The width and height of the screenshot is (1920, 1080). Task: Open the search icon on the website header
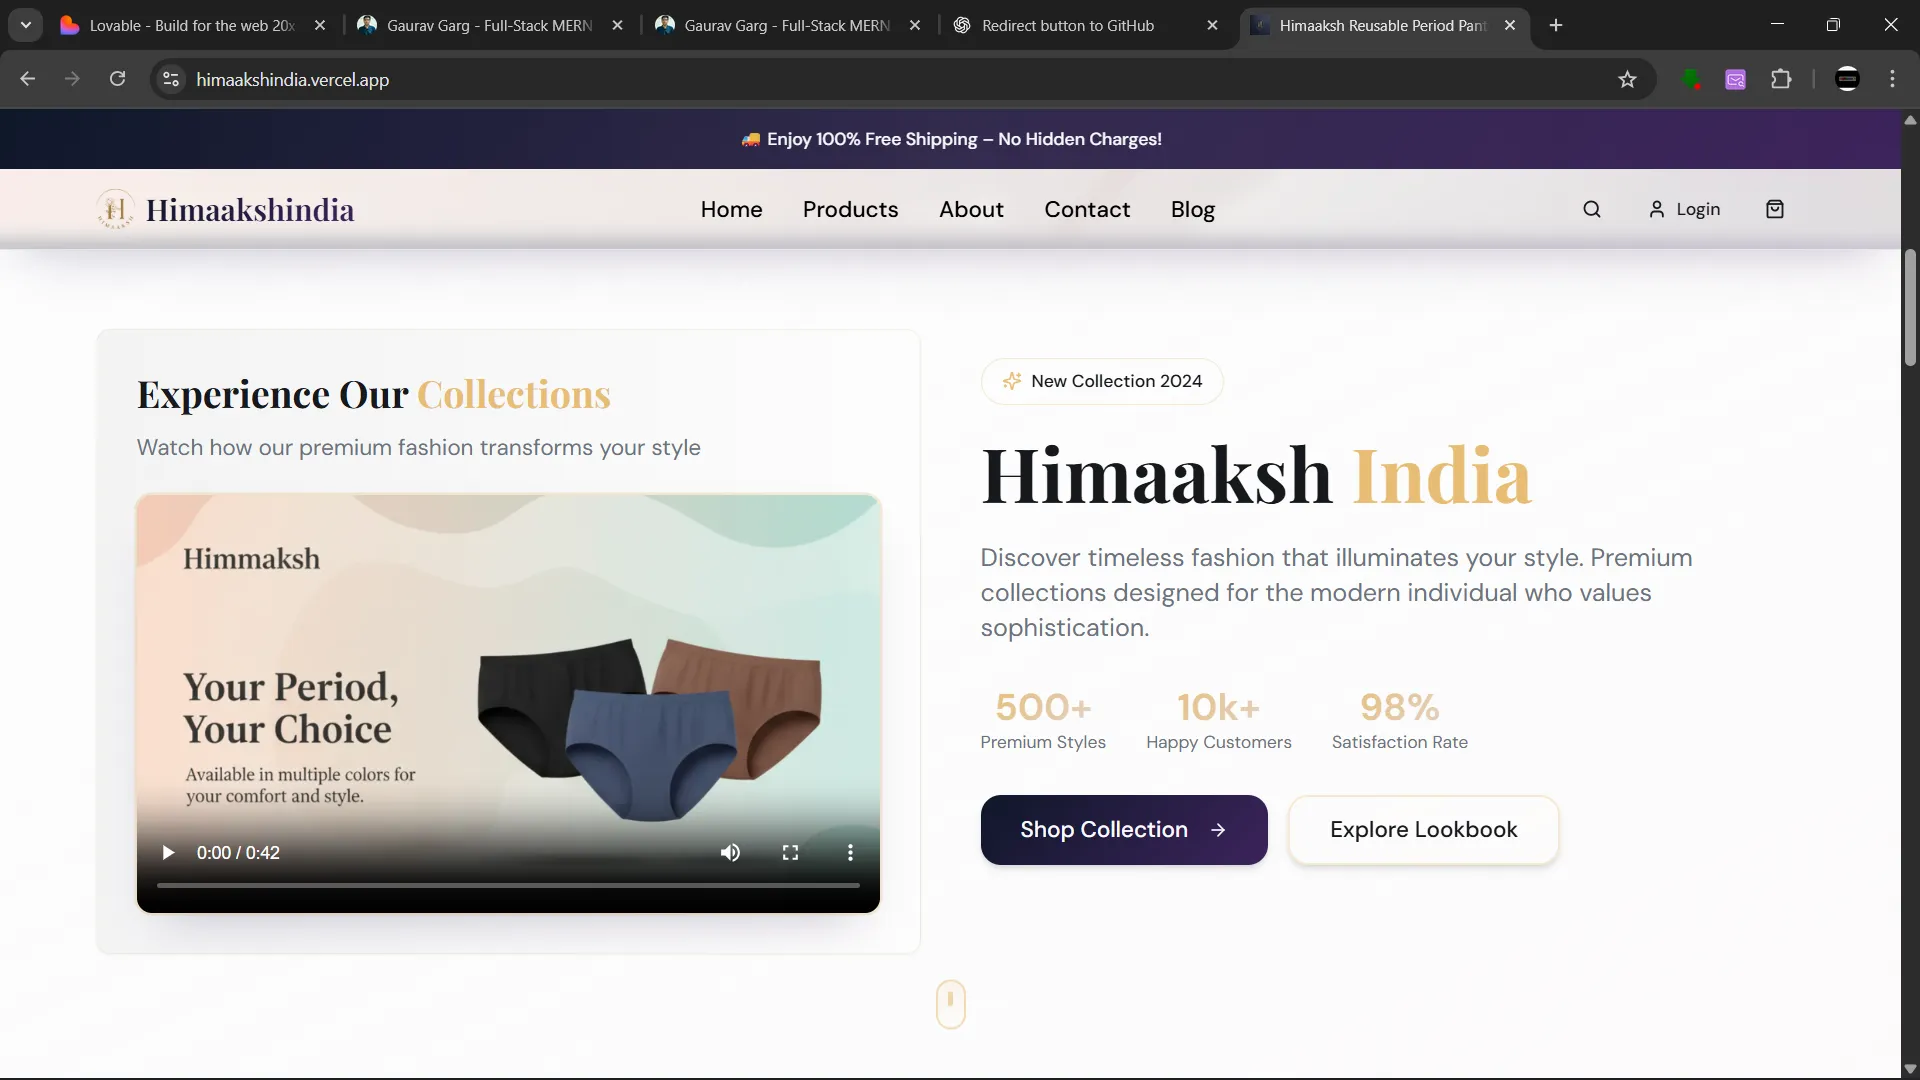click(1591, 209)
